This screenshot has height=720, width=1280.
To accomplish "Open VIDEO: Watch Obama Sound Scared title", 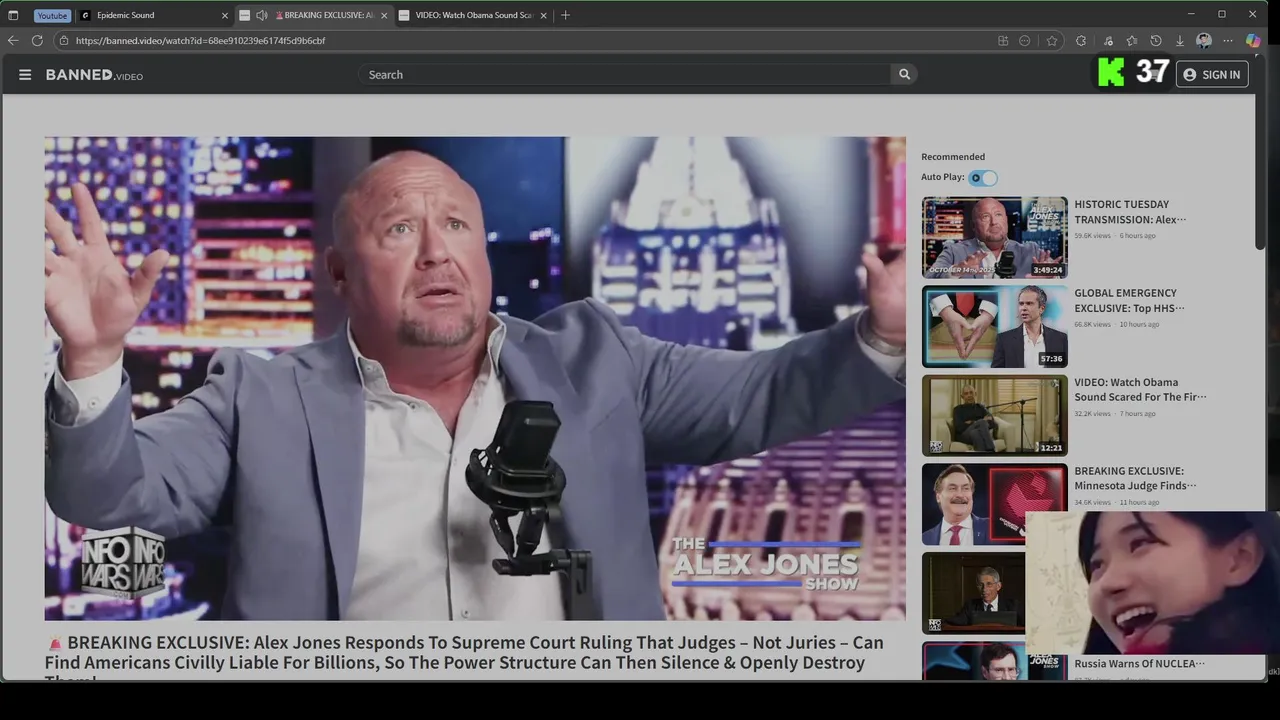I will (1140, 390).
